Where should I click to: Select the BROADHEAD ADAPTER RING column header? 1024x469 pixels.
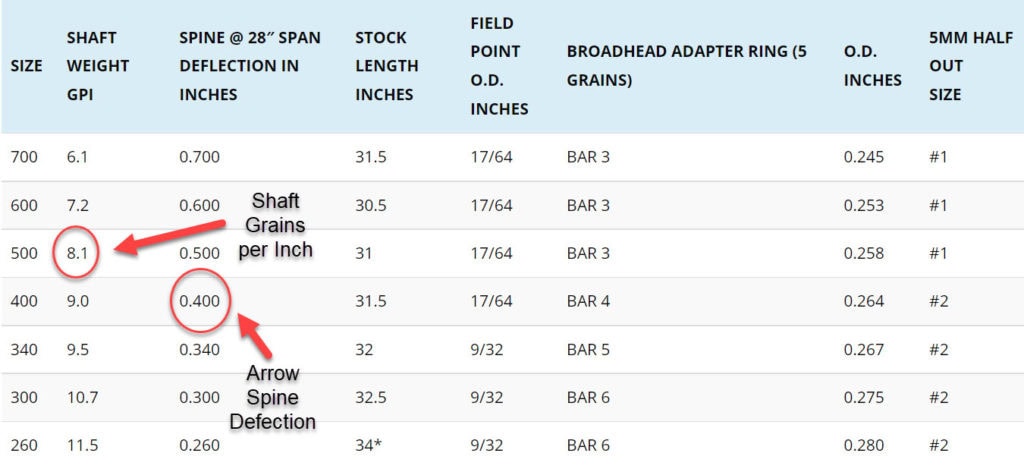pyautogui.click(x=686, y=66)
